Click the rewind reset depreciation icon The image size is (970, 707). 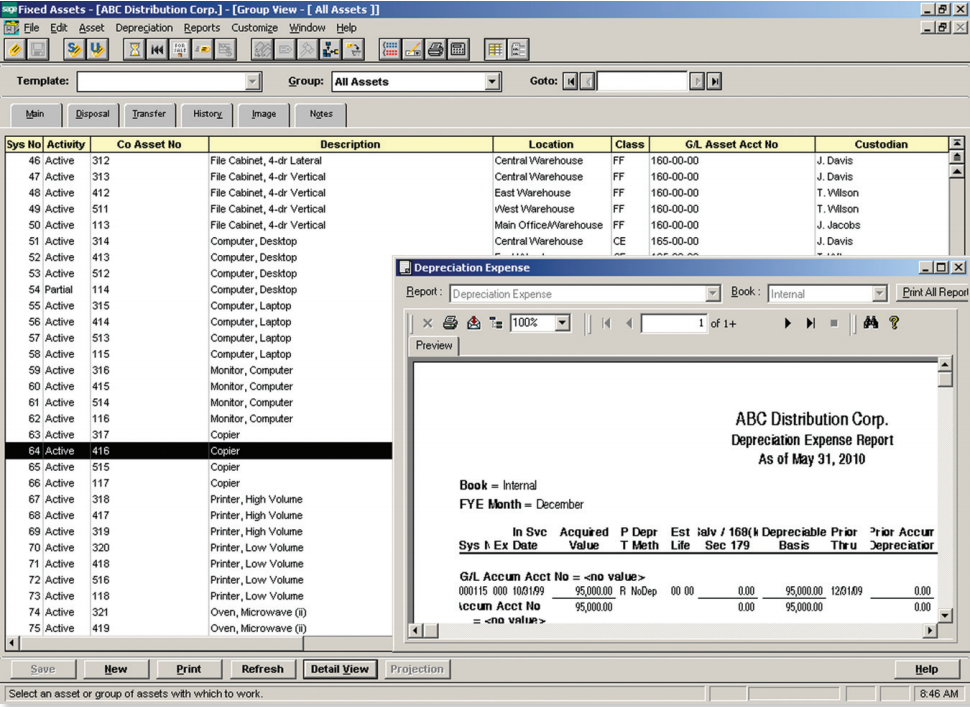[157, 49]
